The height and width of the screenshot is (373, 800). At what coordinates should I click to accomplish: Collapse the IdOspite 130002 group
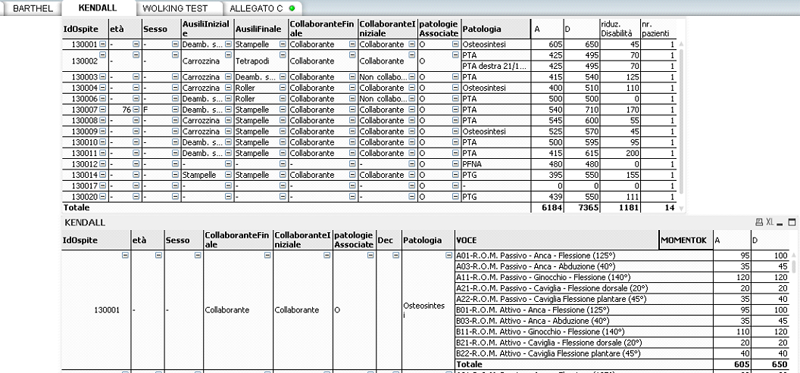pos(103,55)
